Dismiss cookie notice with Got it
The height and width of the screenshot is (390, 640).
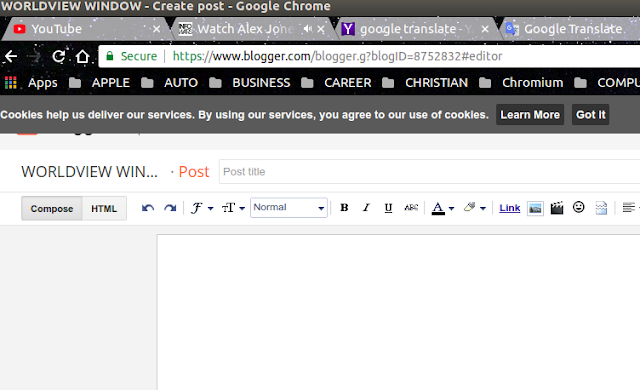(590, 115)
